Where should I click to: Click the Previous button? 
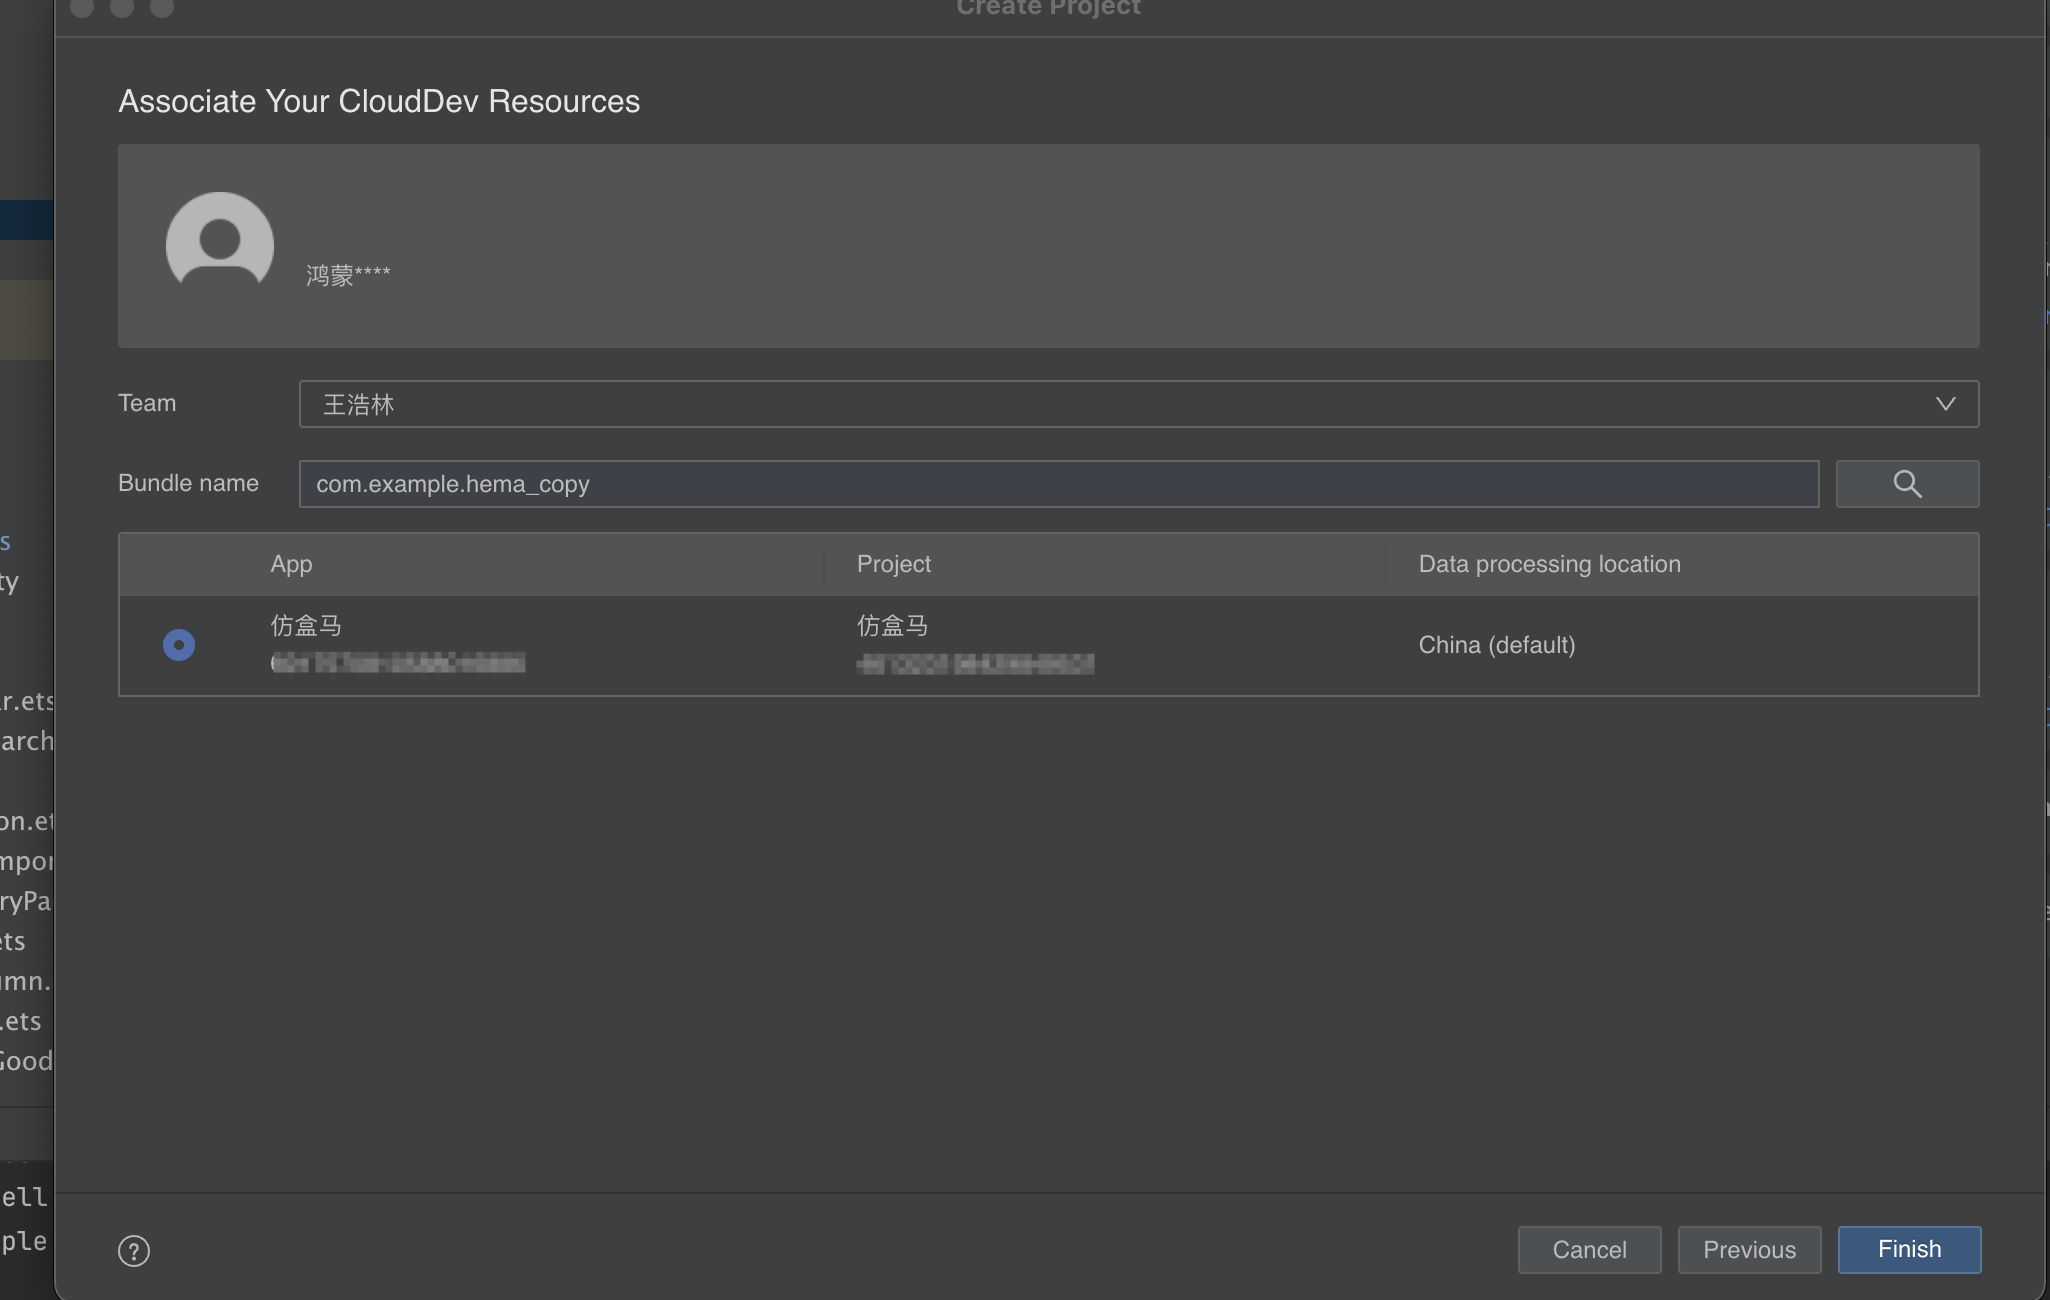tap(1748, 1249)
